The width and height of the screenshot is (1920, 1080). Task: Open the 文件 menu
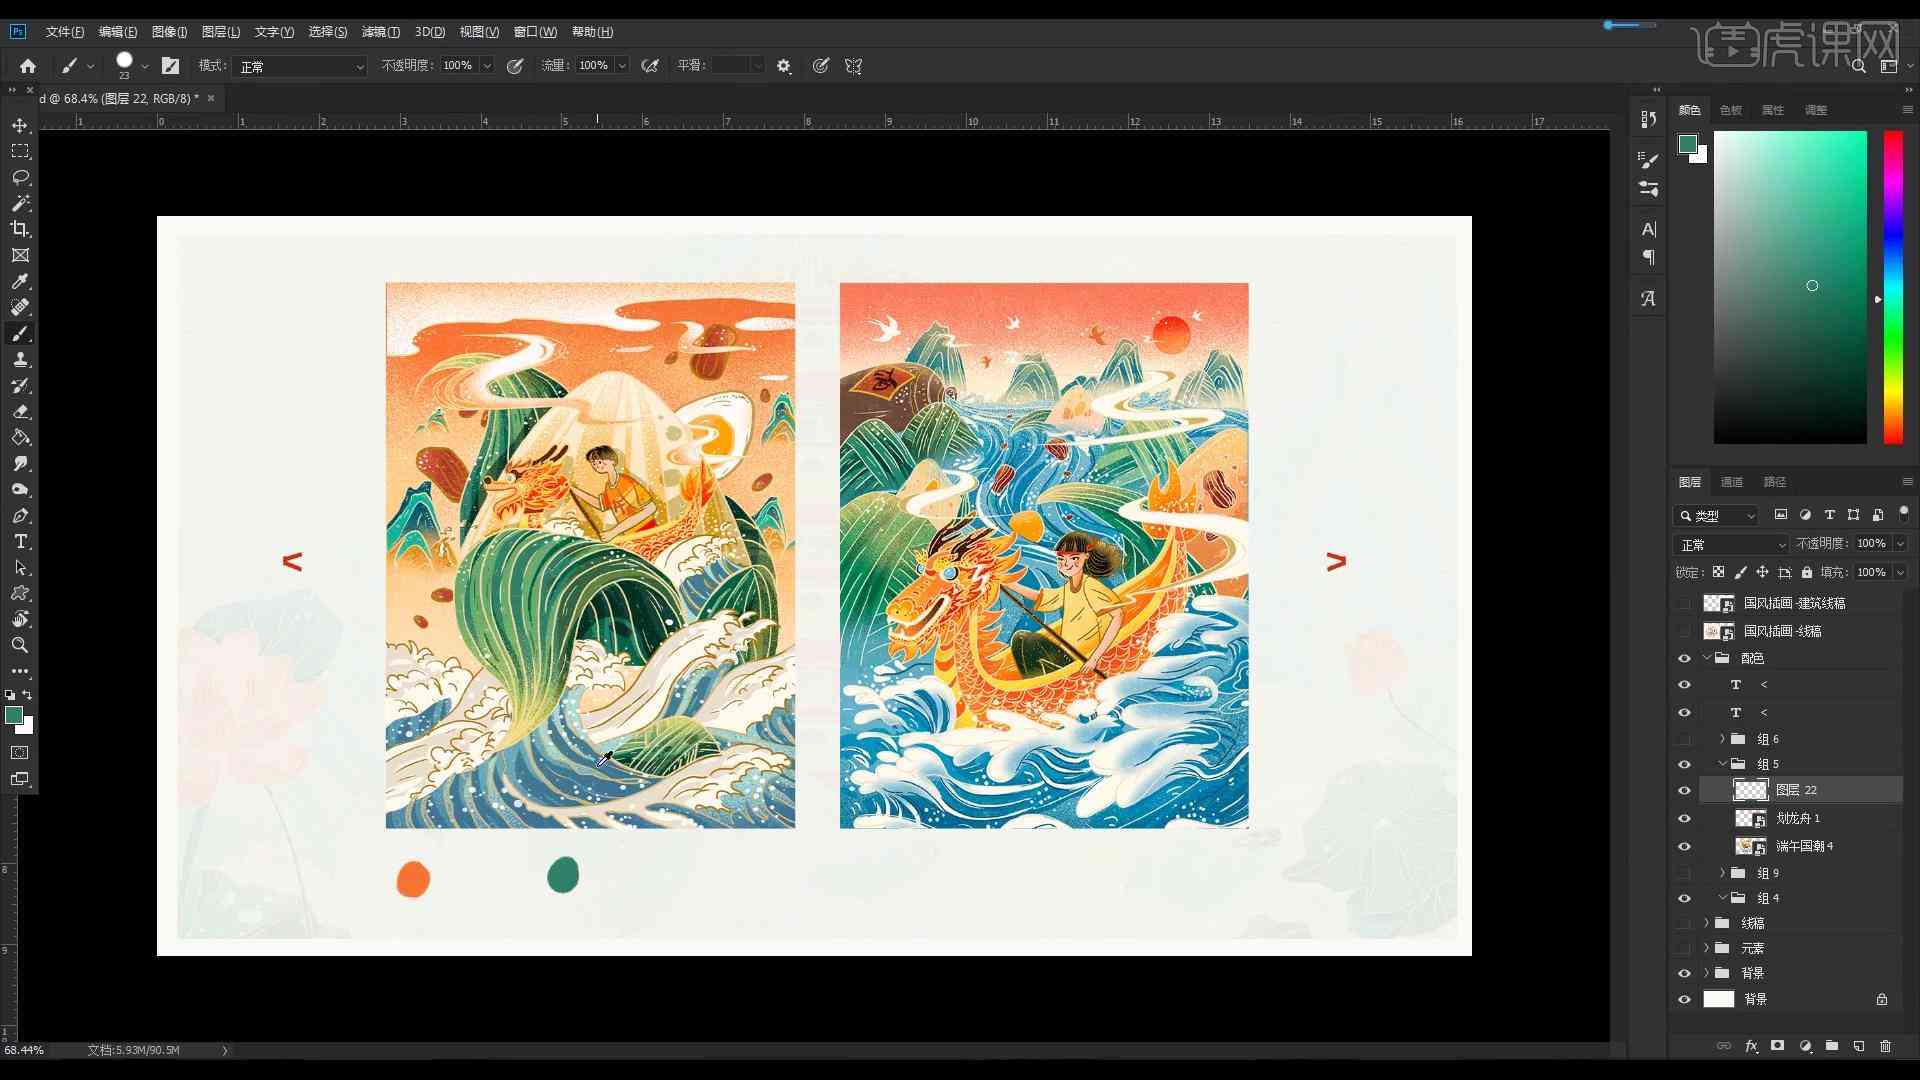[x=65, y=32]
